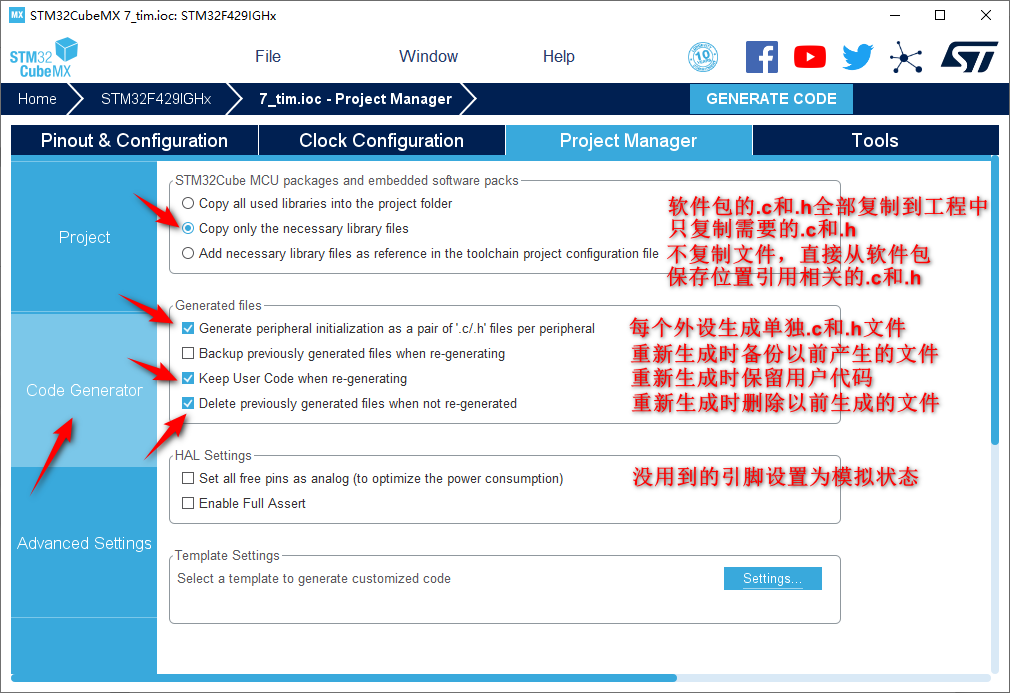Viewport: 1010px width, 693px height.
Task: Click the ST logo icon
Action: [968, 57]
